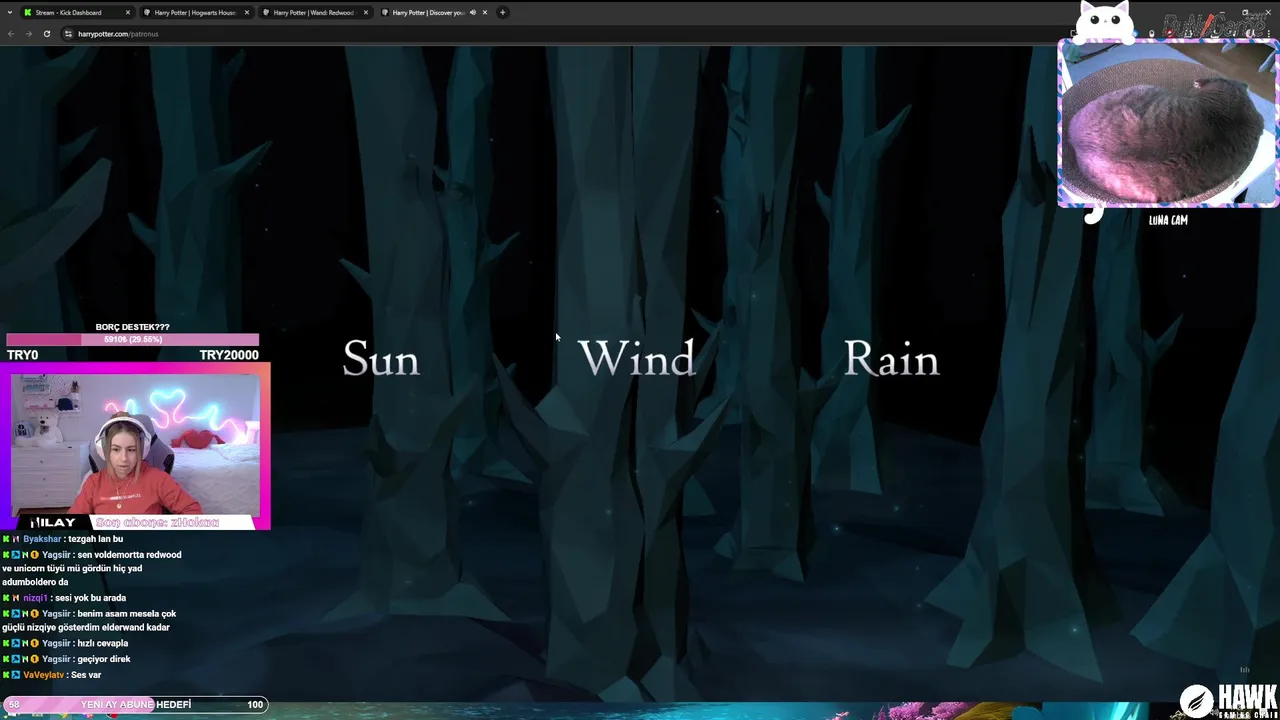Screen dimensions: 1280x720
Task: Switch to the Hogwarts House tab
Action: (x=196, y=13)
